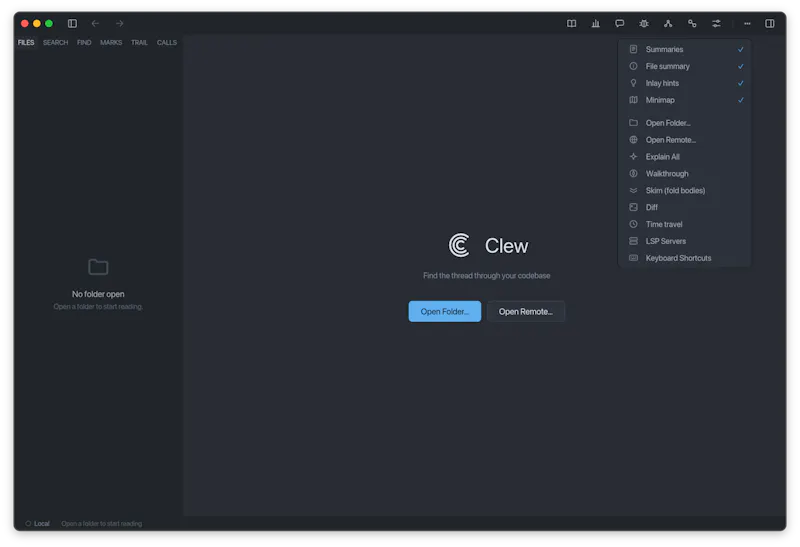Open the sliders settings icon
The width and height of the screenshot is (800, 547).
click(716, 23)
